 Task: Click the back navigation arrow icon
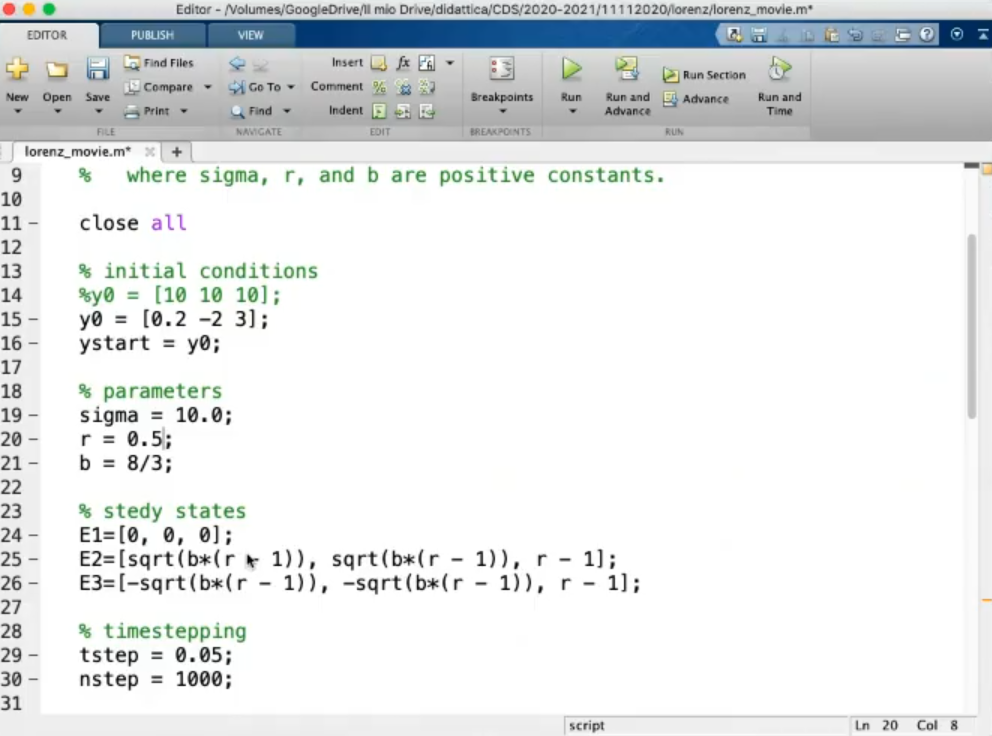pos(237,62)
